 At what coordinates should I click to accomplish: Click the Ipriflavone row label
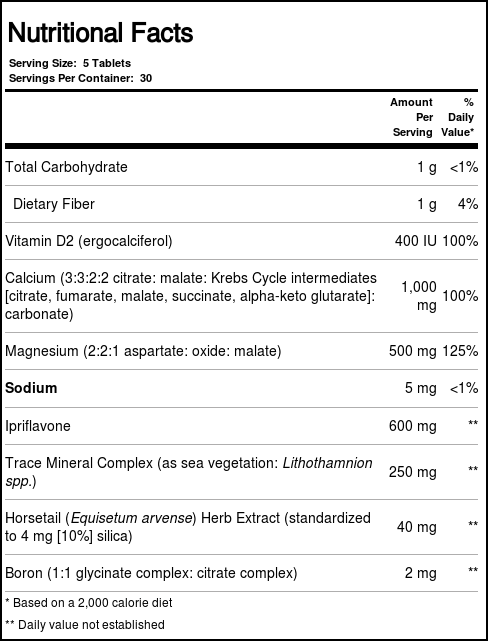tap(38, 426)
